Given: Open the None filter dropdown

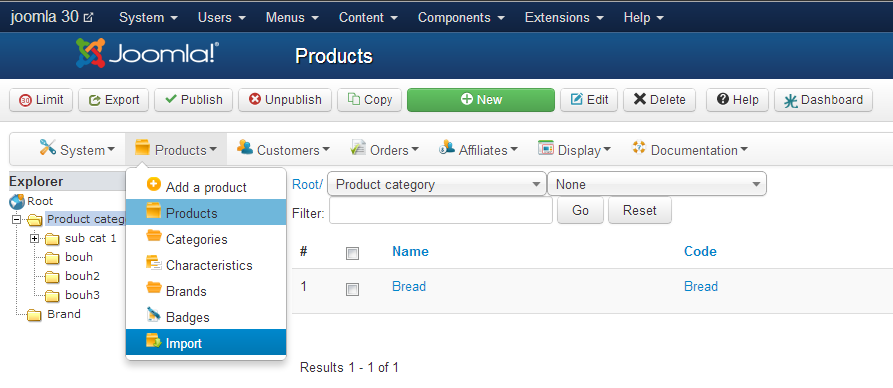Looking at the screenshot, I should pos(657,185).
